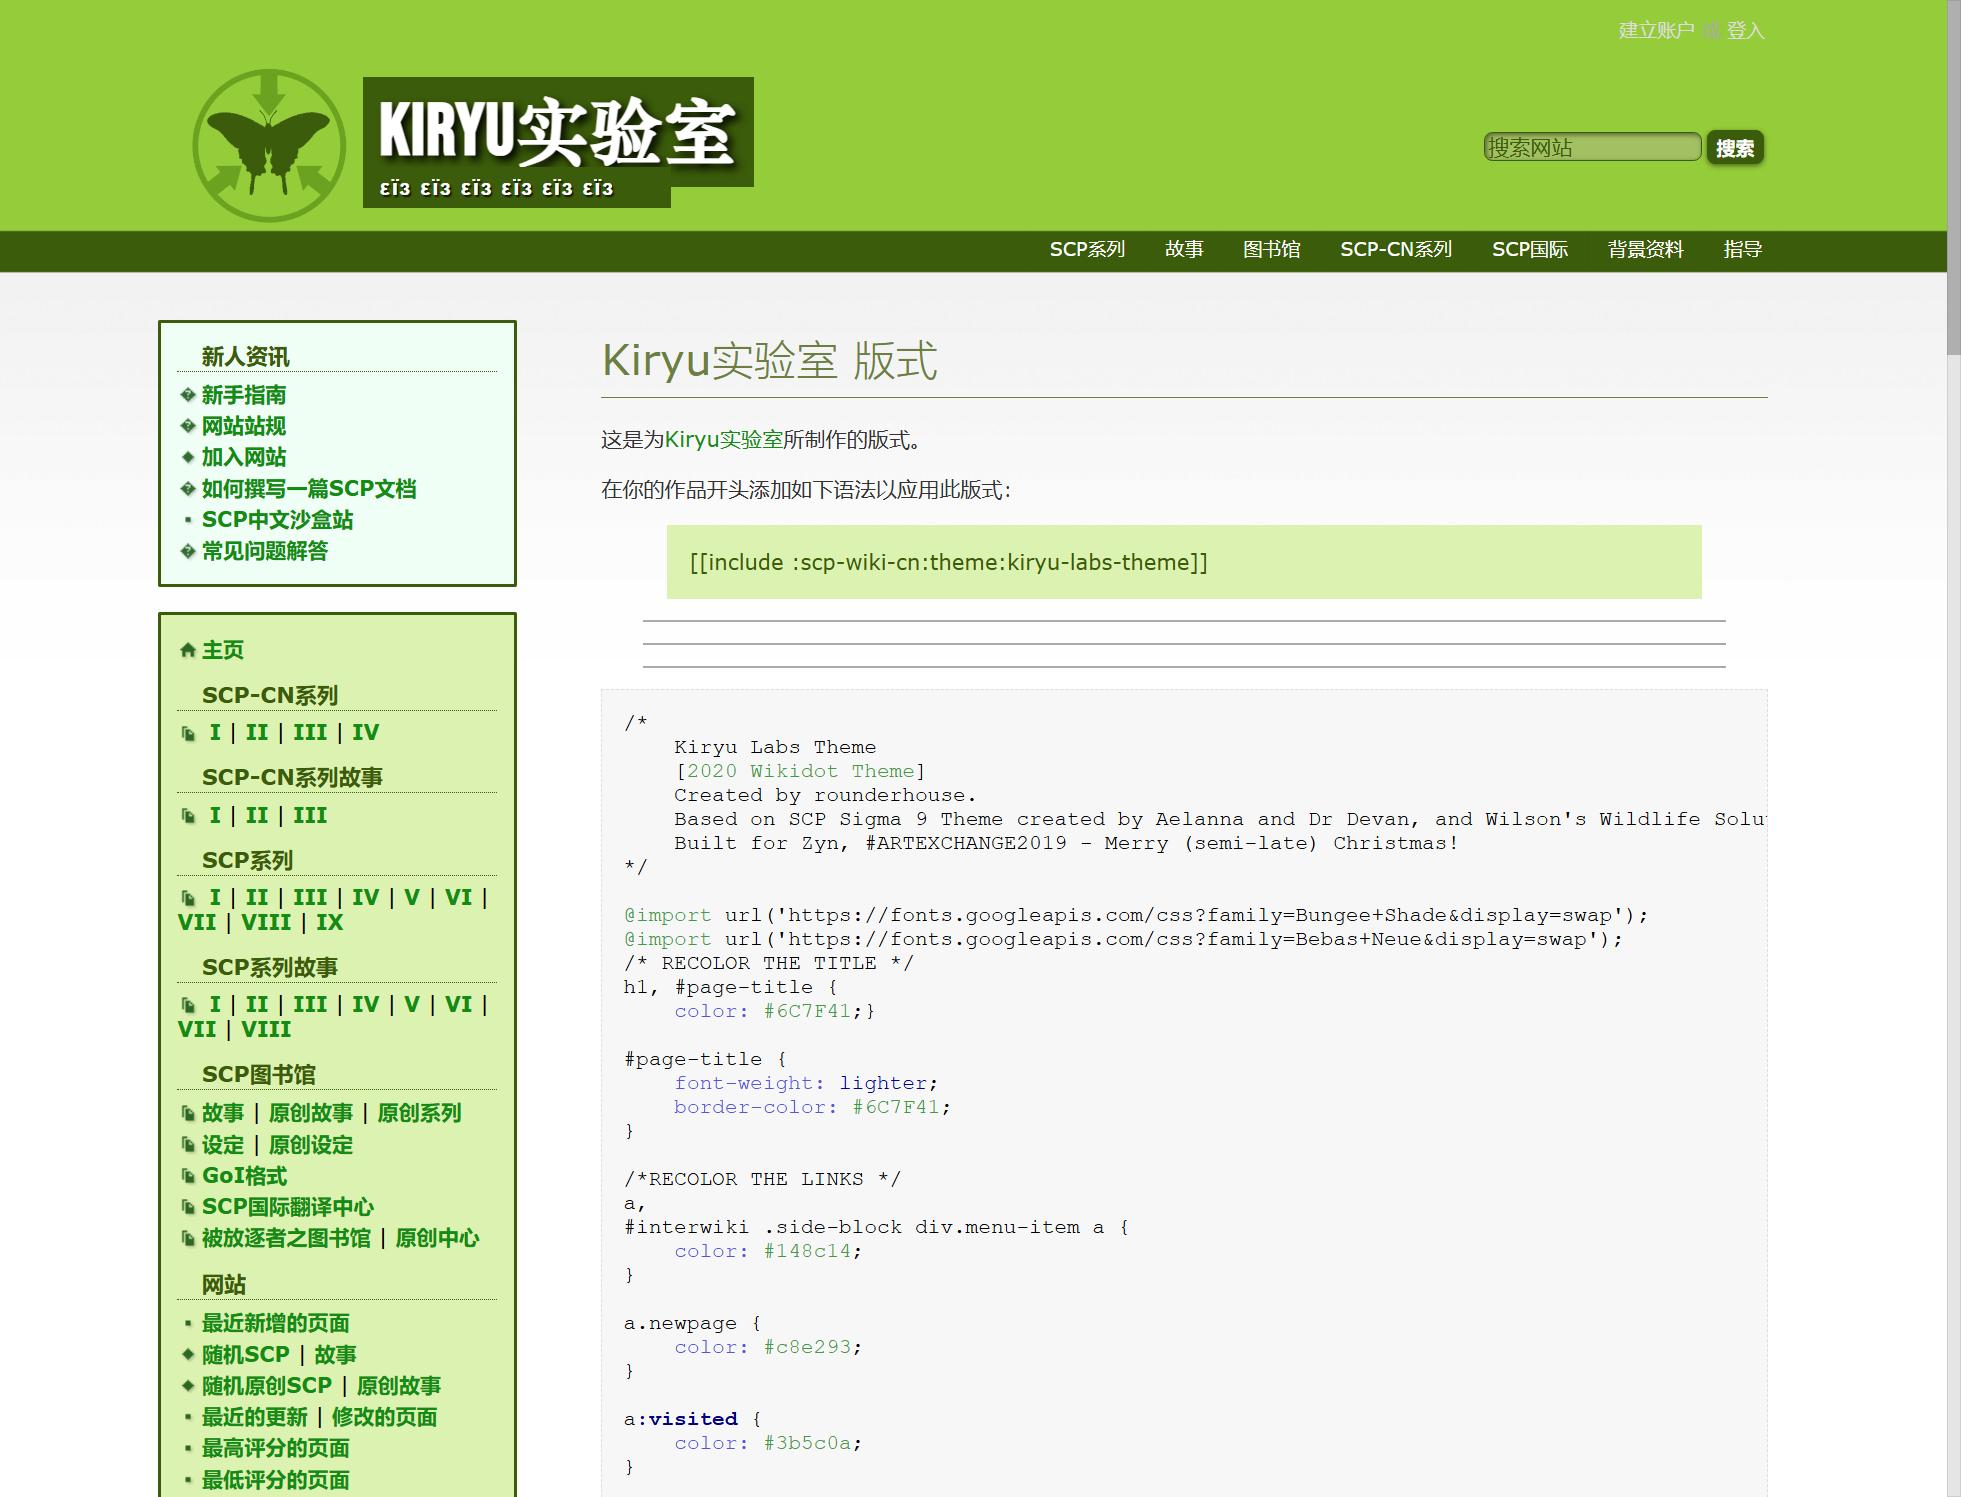
Task: Open 指导 in the top menu
Action: (x=1743, y=249)
